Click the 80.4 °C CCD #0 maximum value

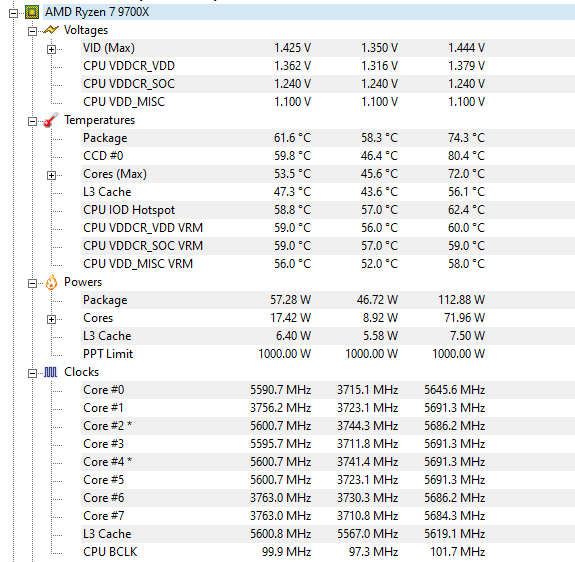click(x=466, y=156)
